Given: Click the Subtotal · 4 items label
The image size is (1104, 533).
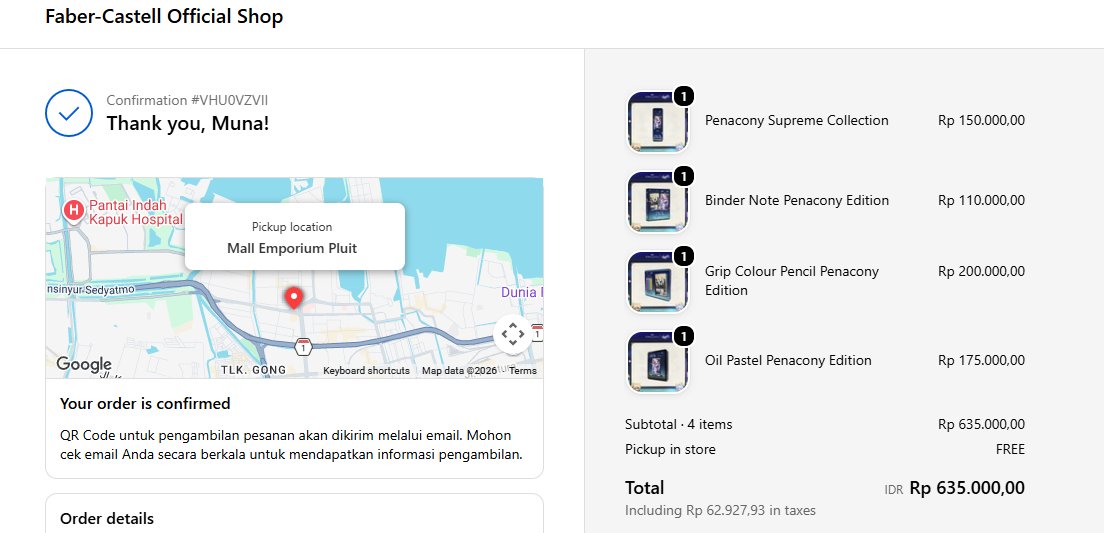Looking at the screenshot, I should click(679, 425).
